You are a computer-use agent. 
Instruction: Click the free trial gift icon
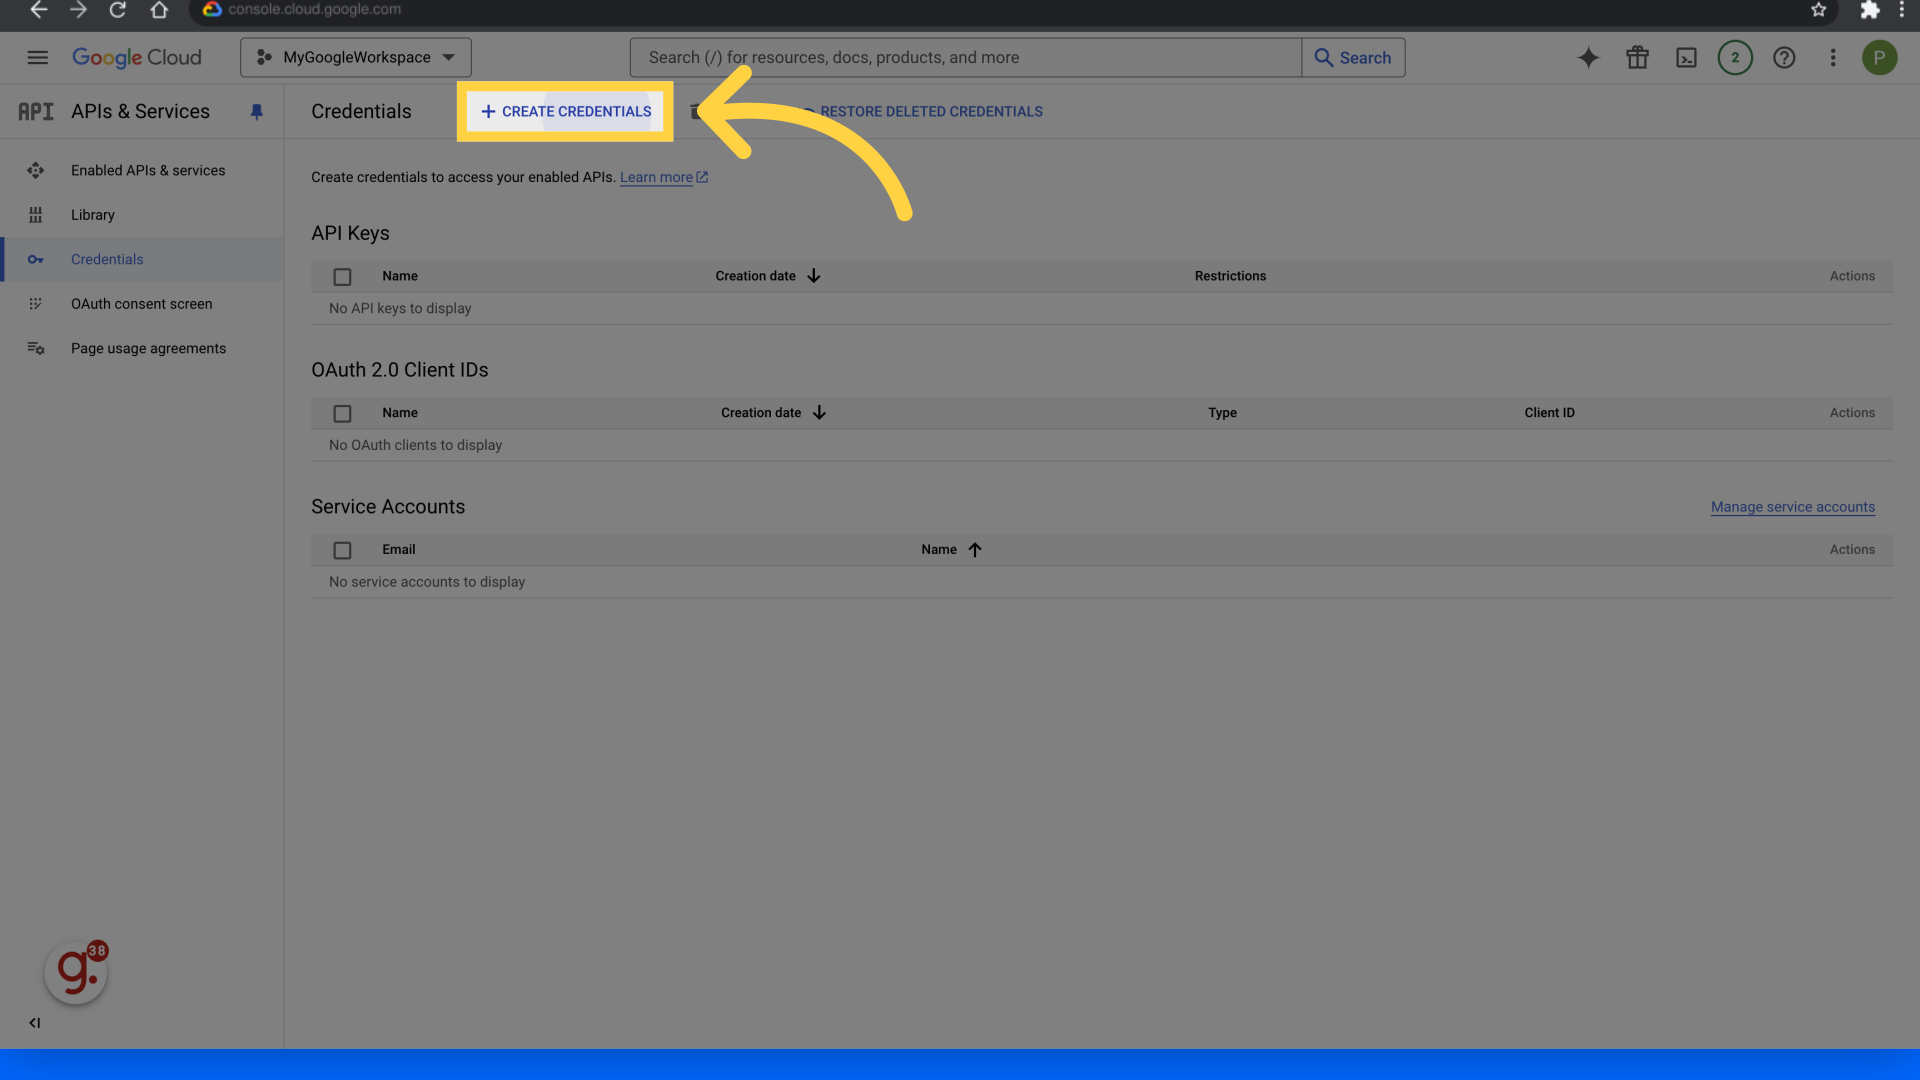[x=1637, y=58]
